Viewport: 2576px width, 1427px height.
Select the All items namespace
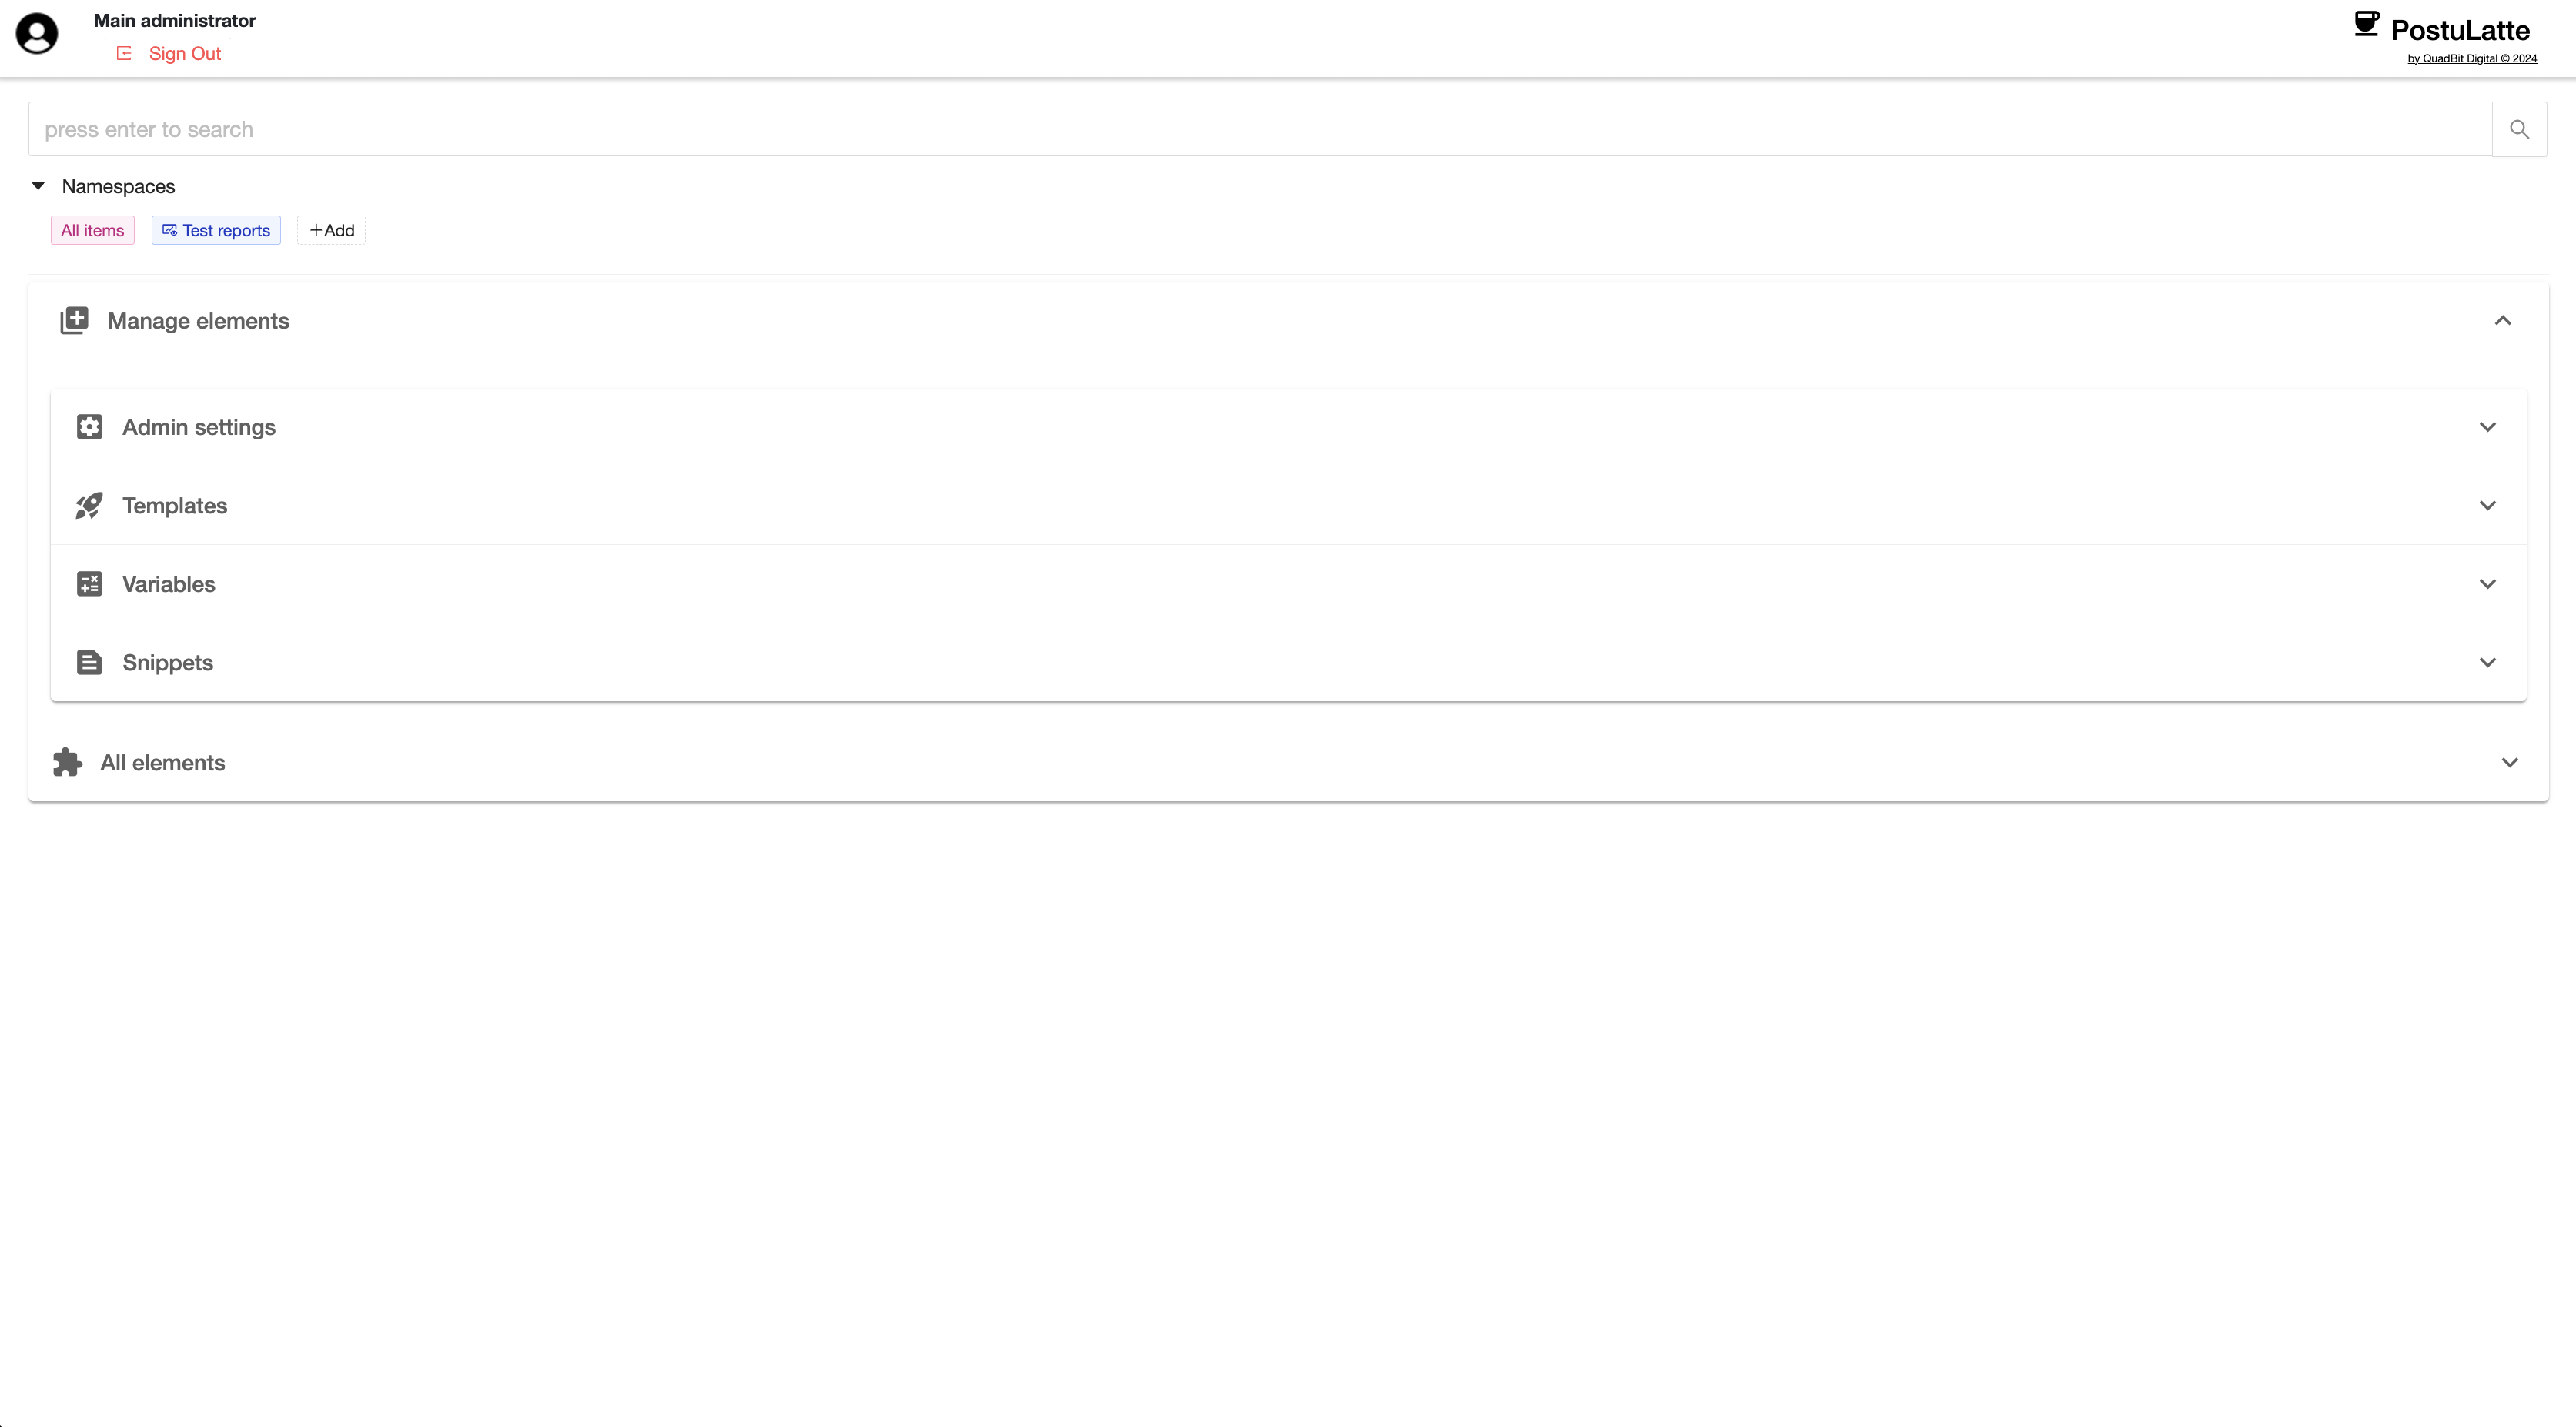[x=92, y=229]
